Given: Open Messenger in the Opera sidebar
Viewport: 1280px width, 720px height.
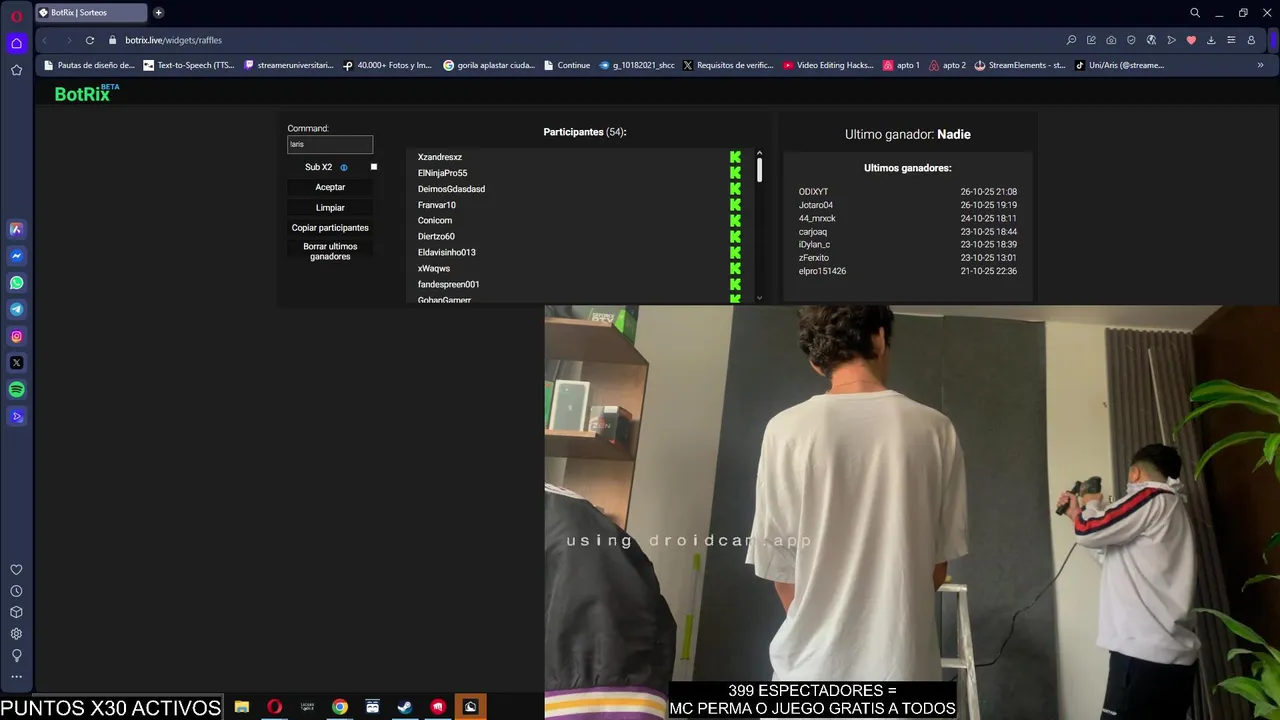Looking at the screenshot, I should [x=16, y=256].
